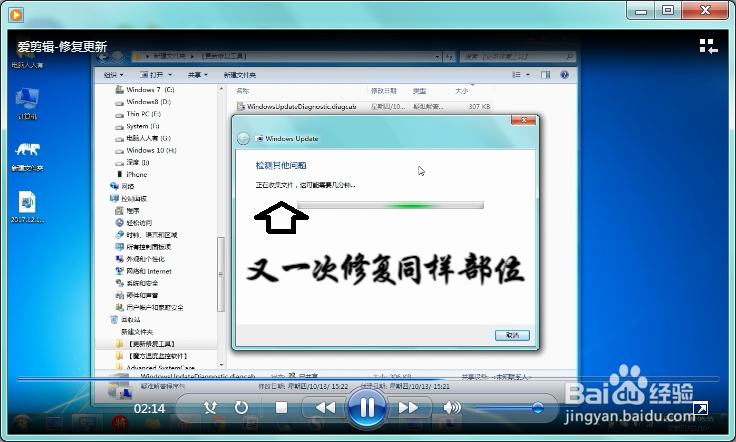The height and width of the screenshot is (442, 736).
Task: Open the 共享 dropdown menu
Action: [197, 75]
